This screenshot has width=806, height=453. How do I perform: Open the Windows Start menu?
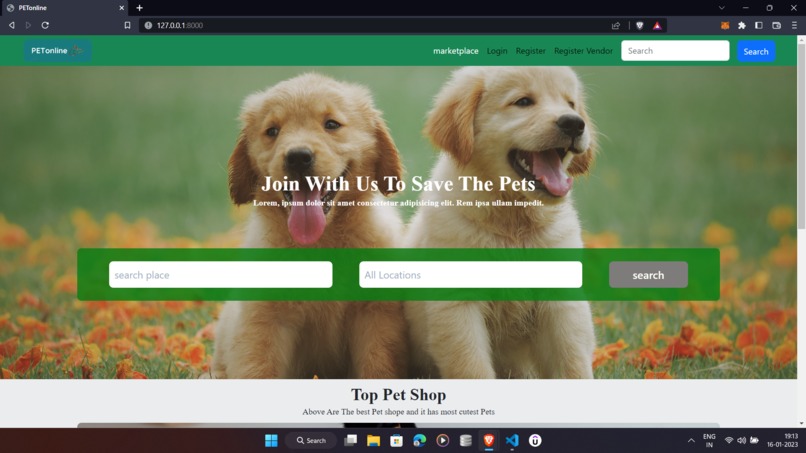[x=271, y=441]
